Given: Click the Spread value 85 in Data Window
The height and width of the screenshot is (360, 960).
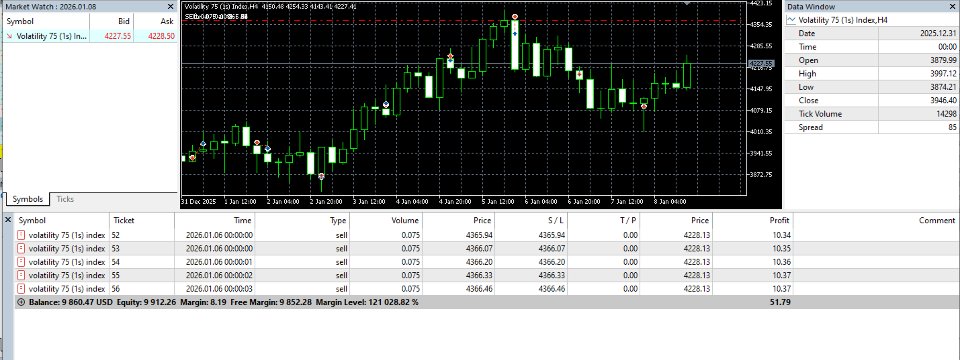Looking at the screenshot, I should pyautogui.click(x=953, y=127).
